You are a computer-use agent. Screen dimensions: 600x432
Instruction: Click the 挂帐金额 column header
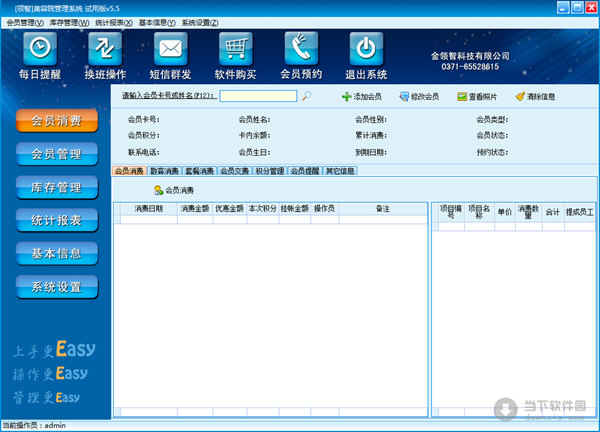(x=295, y=209)
